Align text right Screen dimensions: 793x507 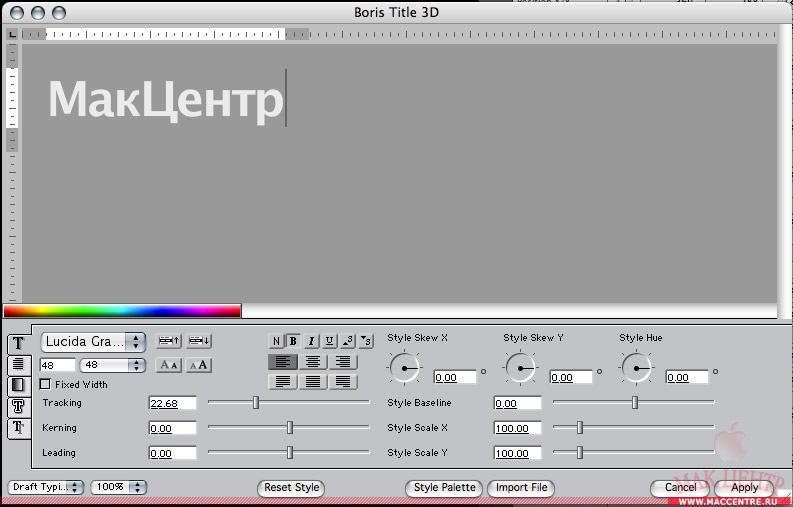coord(343,362)
